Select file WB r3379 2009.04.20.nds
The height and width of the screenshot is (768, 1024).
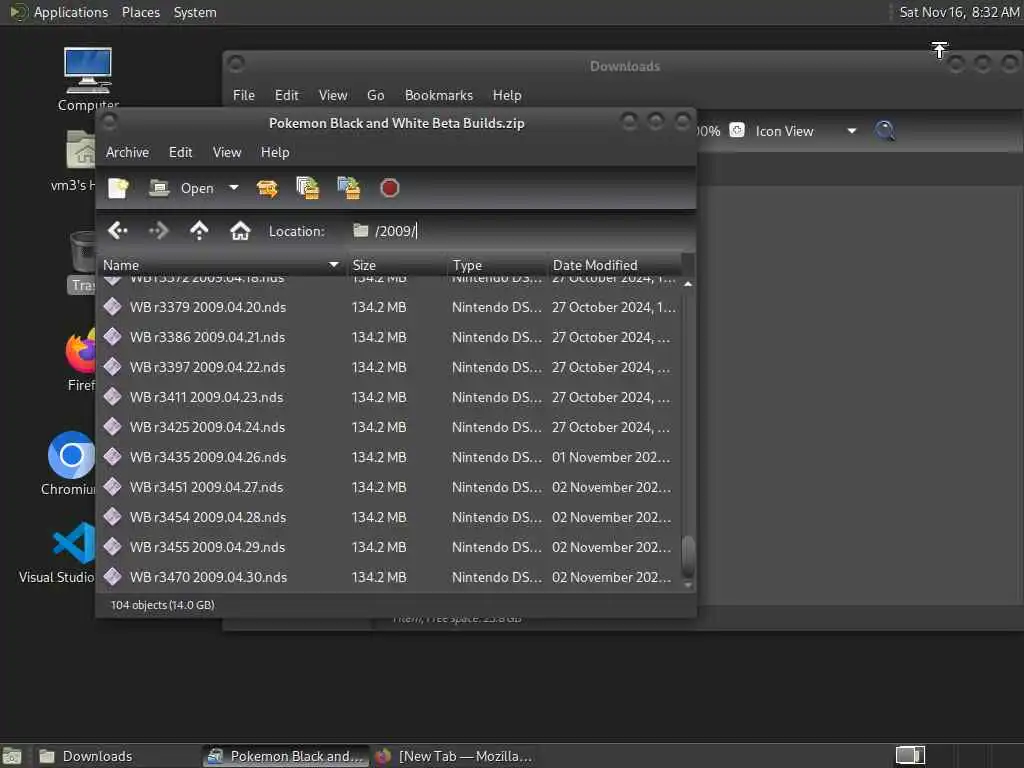pos(389,307)
